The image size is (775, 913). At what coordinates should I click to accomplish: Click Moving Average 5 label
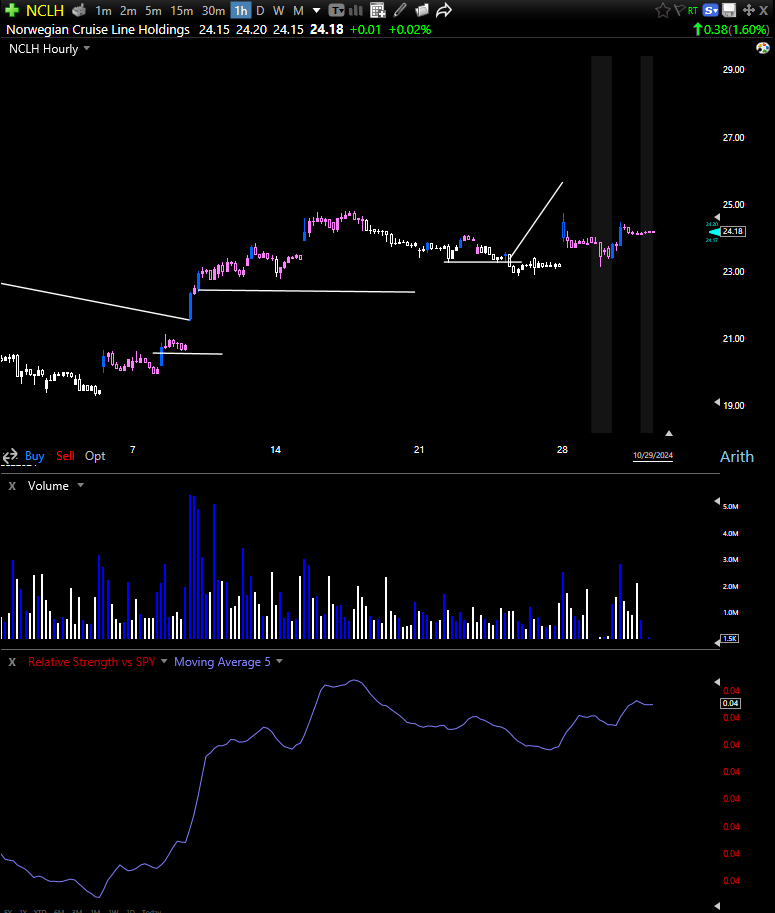(222, 662)
